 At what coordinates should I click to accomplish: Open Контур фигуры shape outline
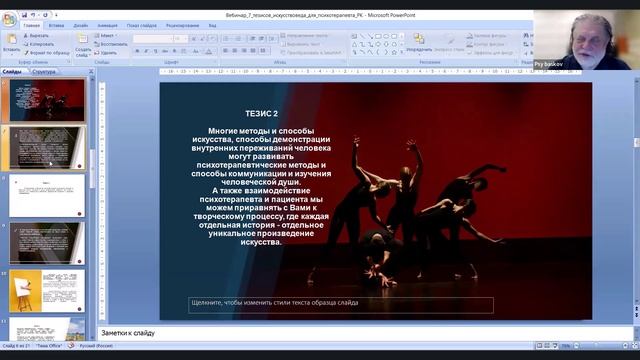click(x=486, y=44)
